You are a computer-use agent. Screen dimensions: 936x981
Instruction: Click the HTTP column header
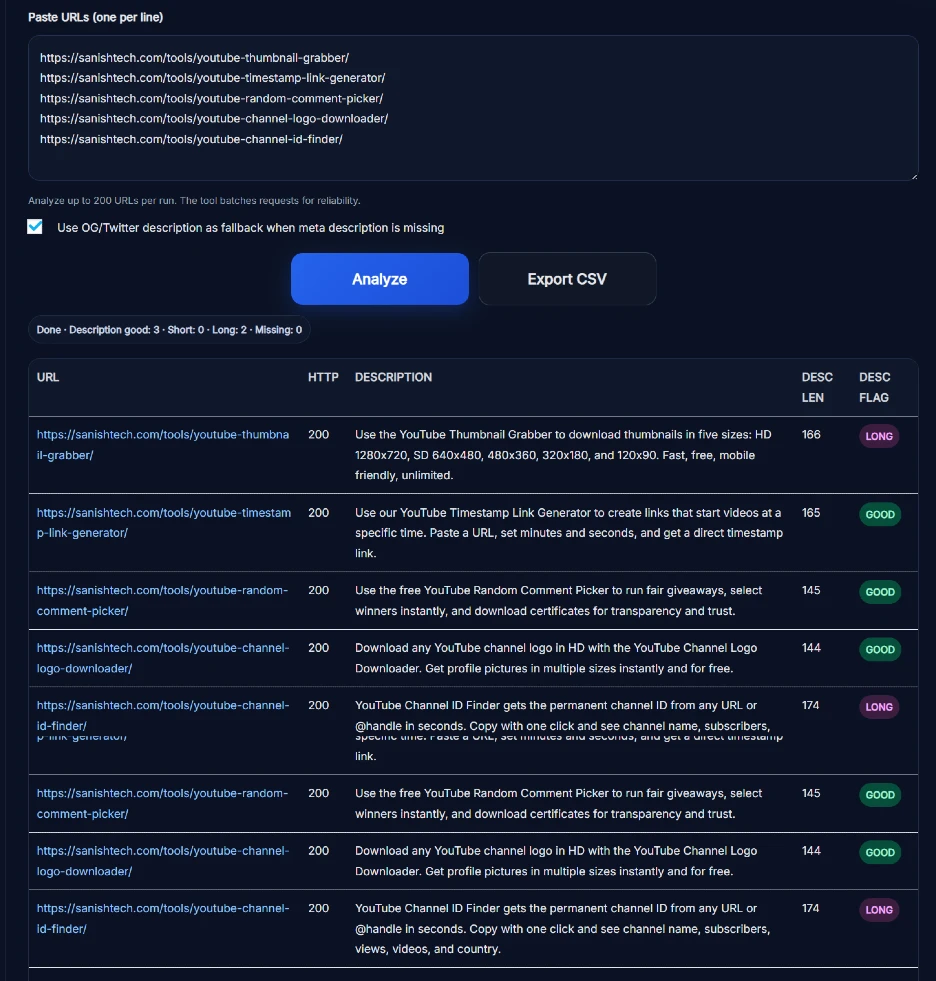click(323, 378)
